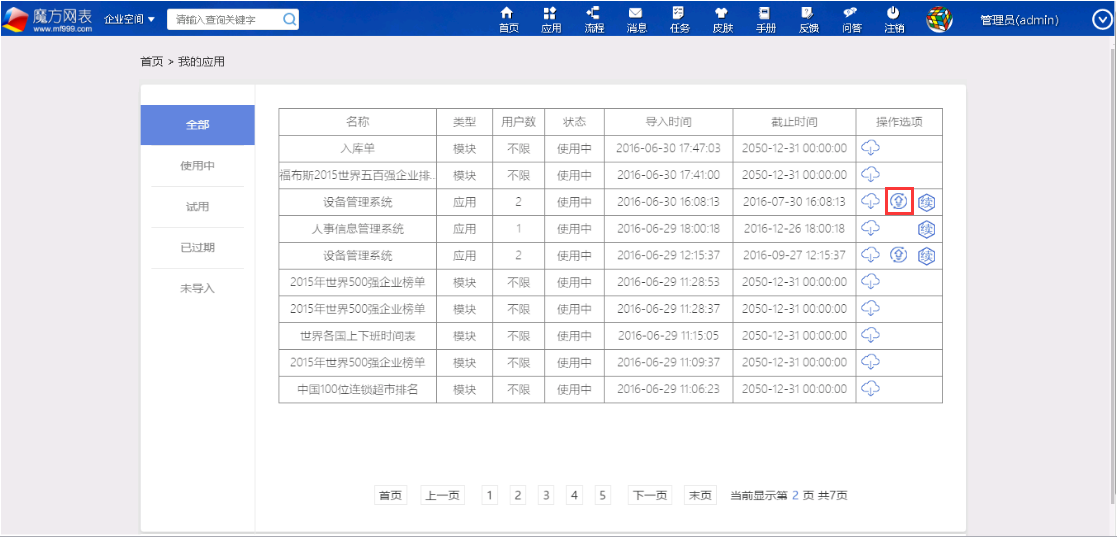Go to page 4 in pagination
Viewport: 1117px width, 537px height.
(574, 496)
